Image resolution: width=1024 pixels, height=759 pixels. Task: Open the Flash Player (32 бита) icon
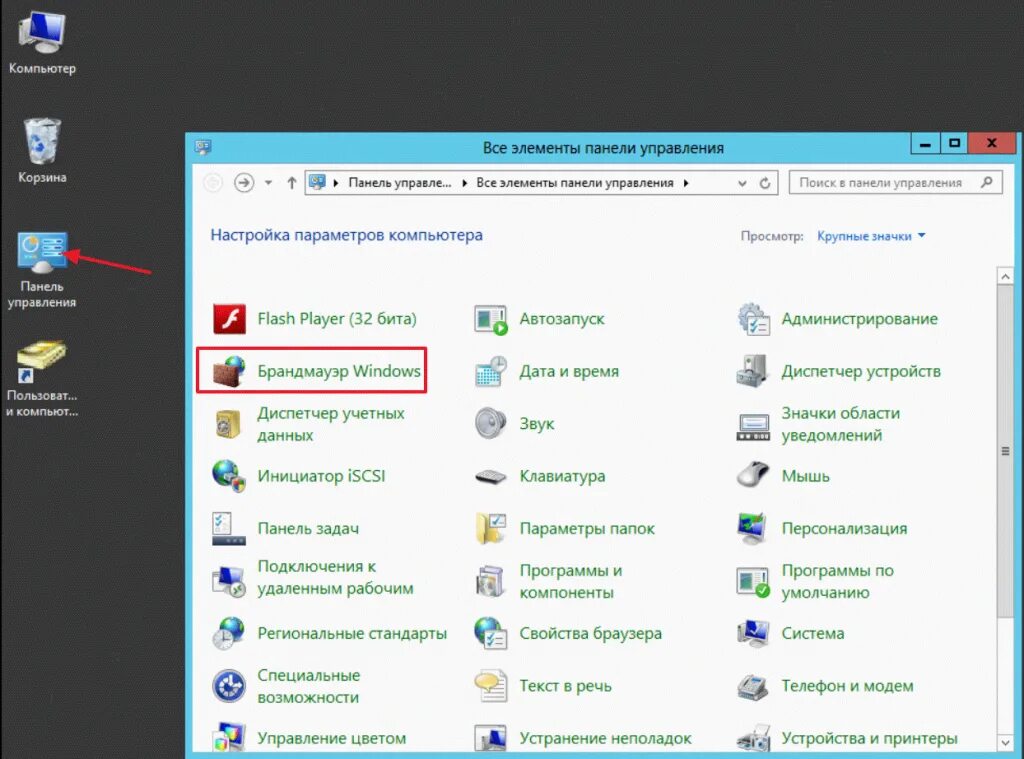click(x=229, y=319)
